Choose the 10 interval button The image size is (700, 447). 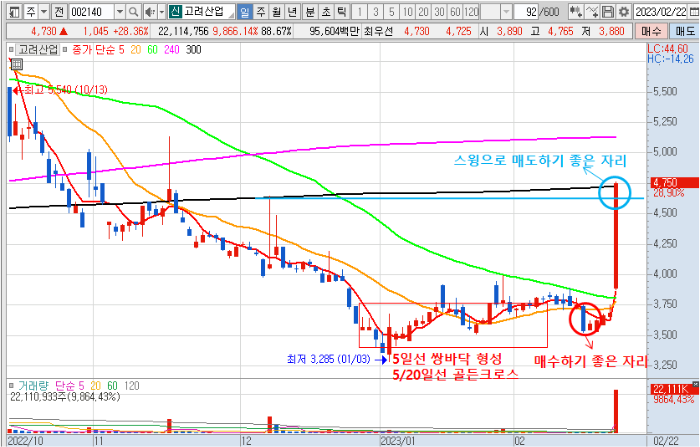[x=408, y=12]
